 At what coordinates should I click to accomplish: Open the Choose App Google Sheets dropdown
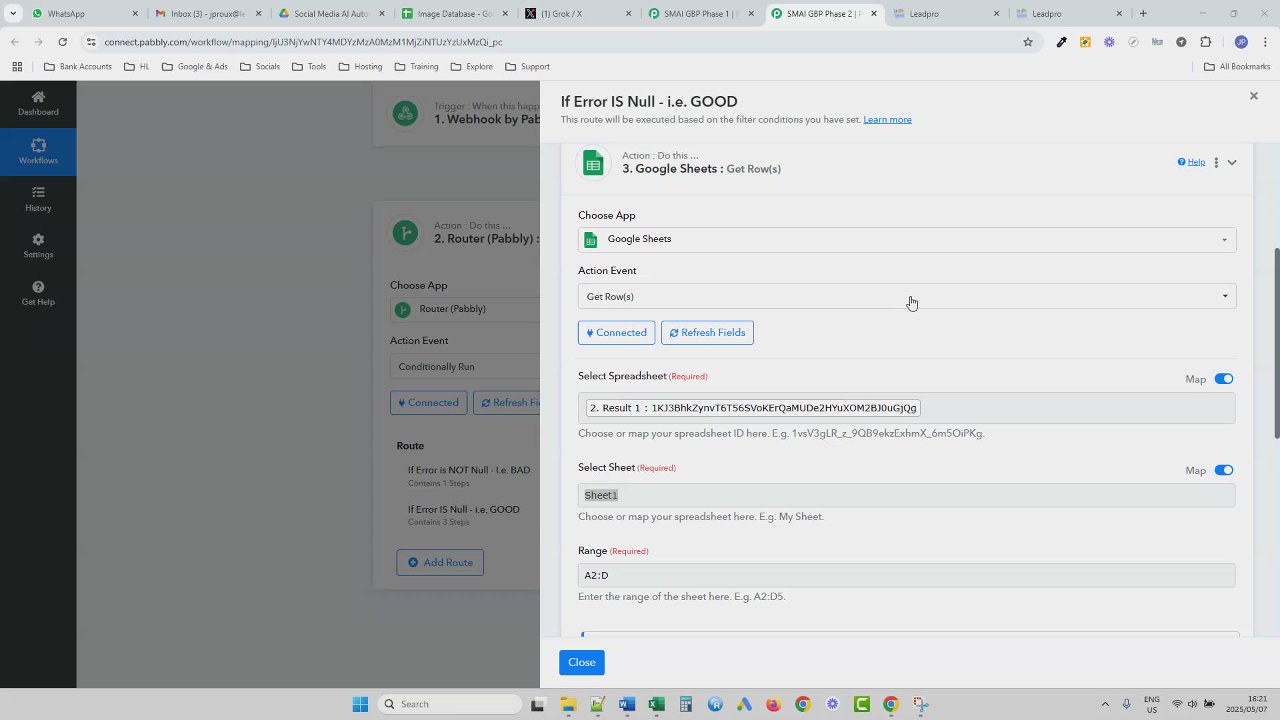tap(907, 239)
